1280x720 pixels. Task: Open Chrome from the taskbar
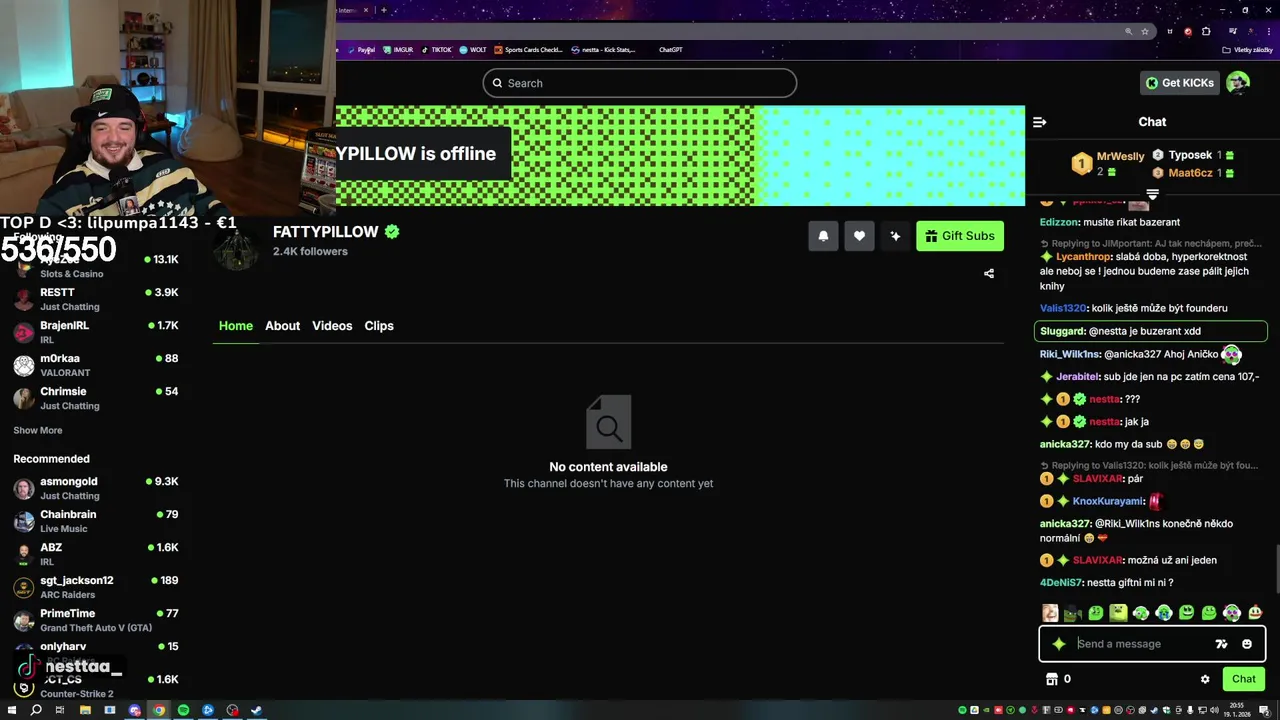[159, 710]
